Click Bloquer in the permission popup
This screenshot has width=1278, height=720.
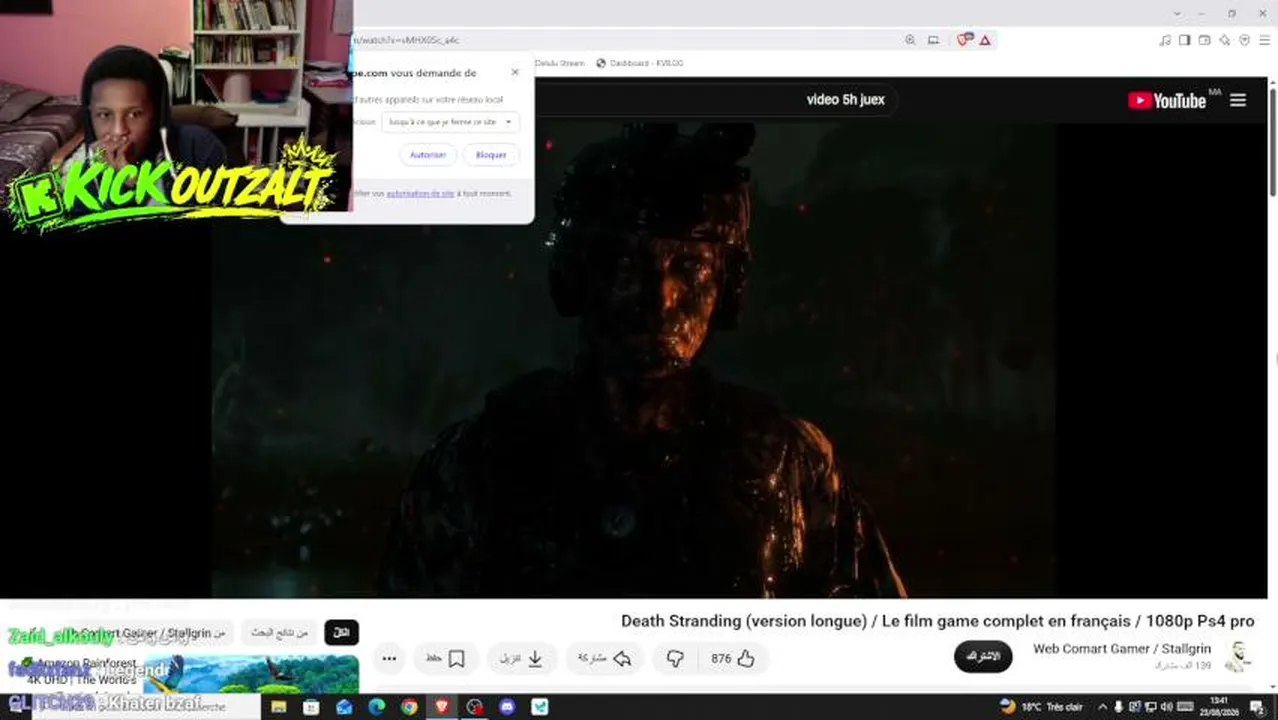click(491, 155)
